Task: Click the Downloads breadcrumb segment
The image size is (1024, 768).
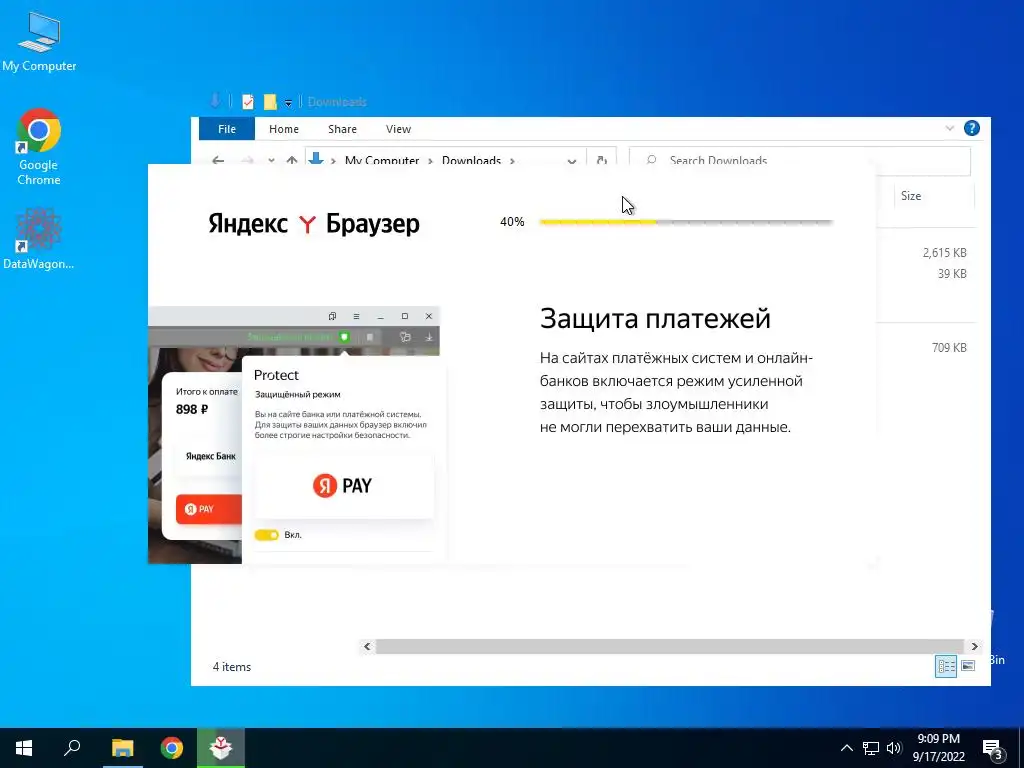Action: [471, 160]
